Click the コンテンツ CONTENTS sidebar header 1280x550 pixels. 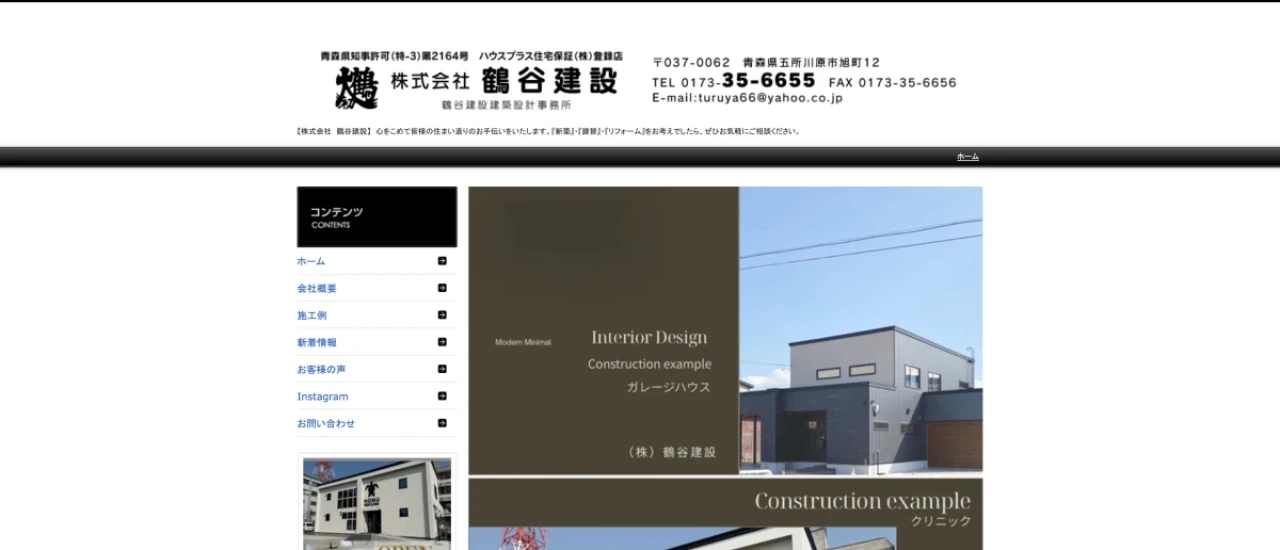point(377,217)
